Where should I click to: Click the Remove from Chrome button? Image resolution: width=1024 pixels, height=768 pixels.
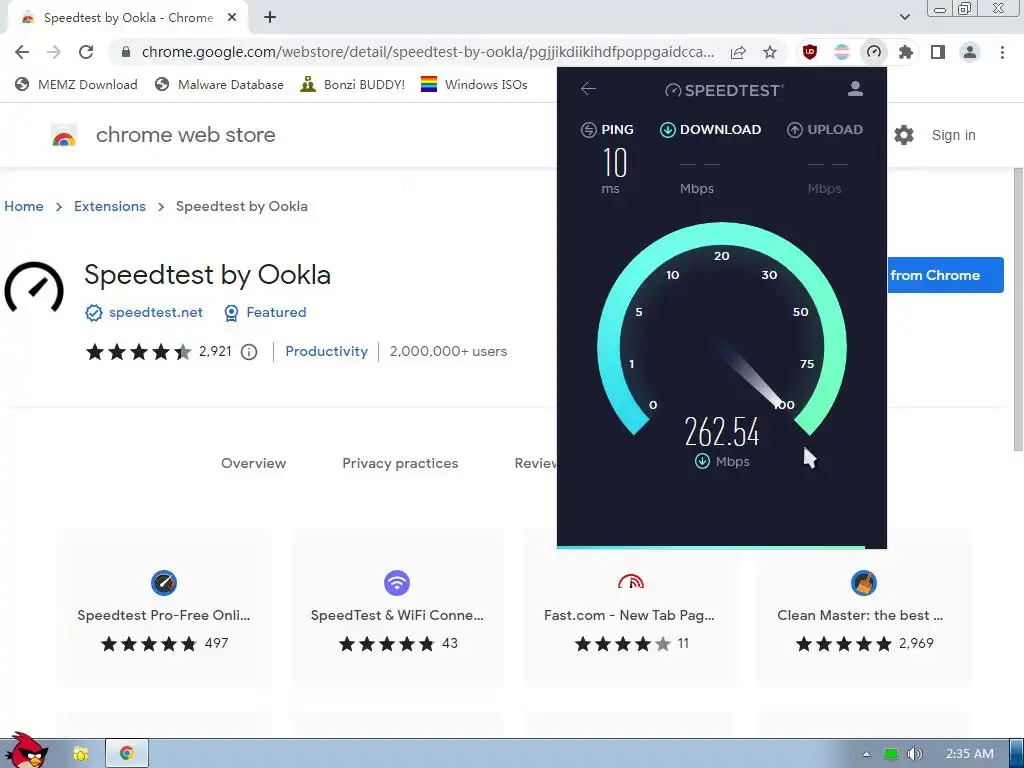(945, 275)
